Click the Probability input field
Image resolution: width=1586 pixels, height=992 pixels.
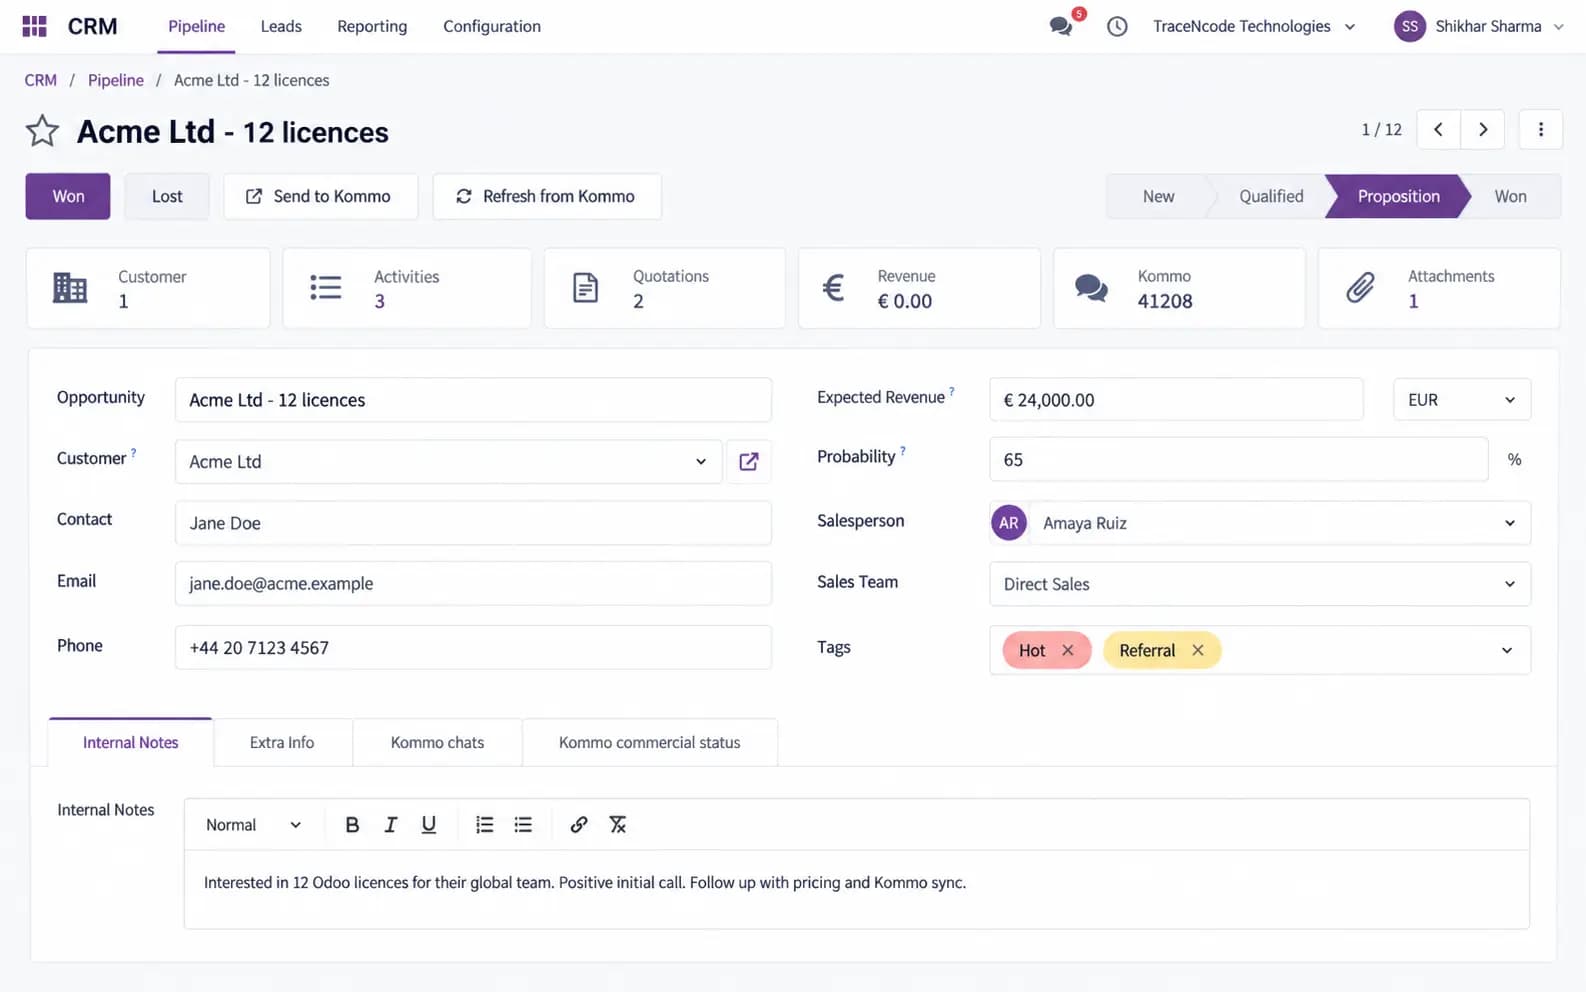pyautogui.click(x=1238, y=460)
